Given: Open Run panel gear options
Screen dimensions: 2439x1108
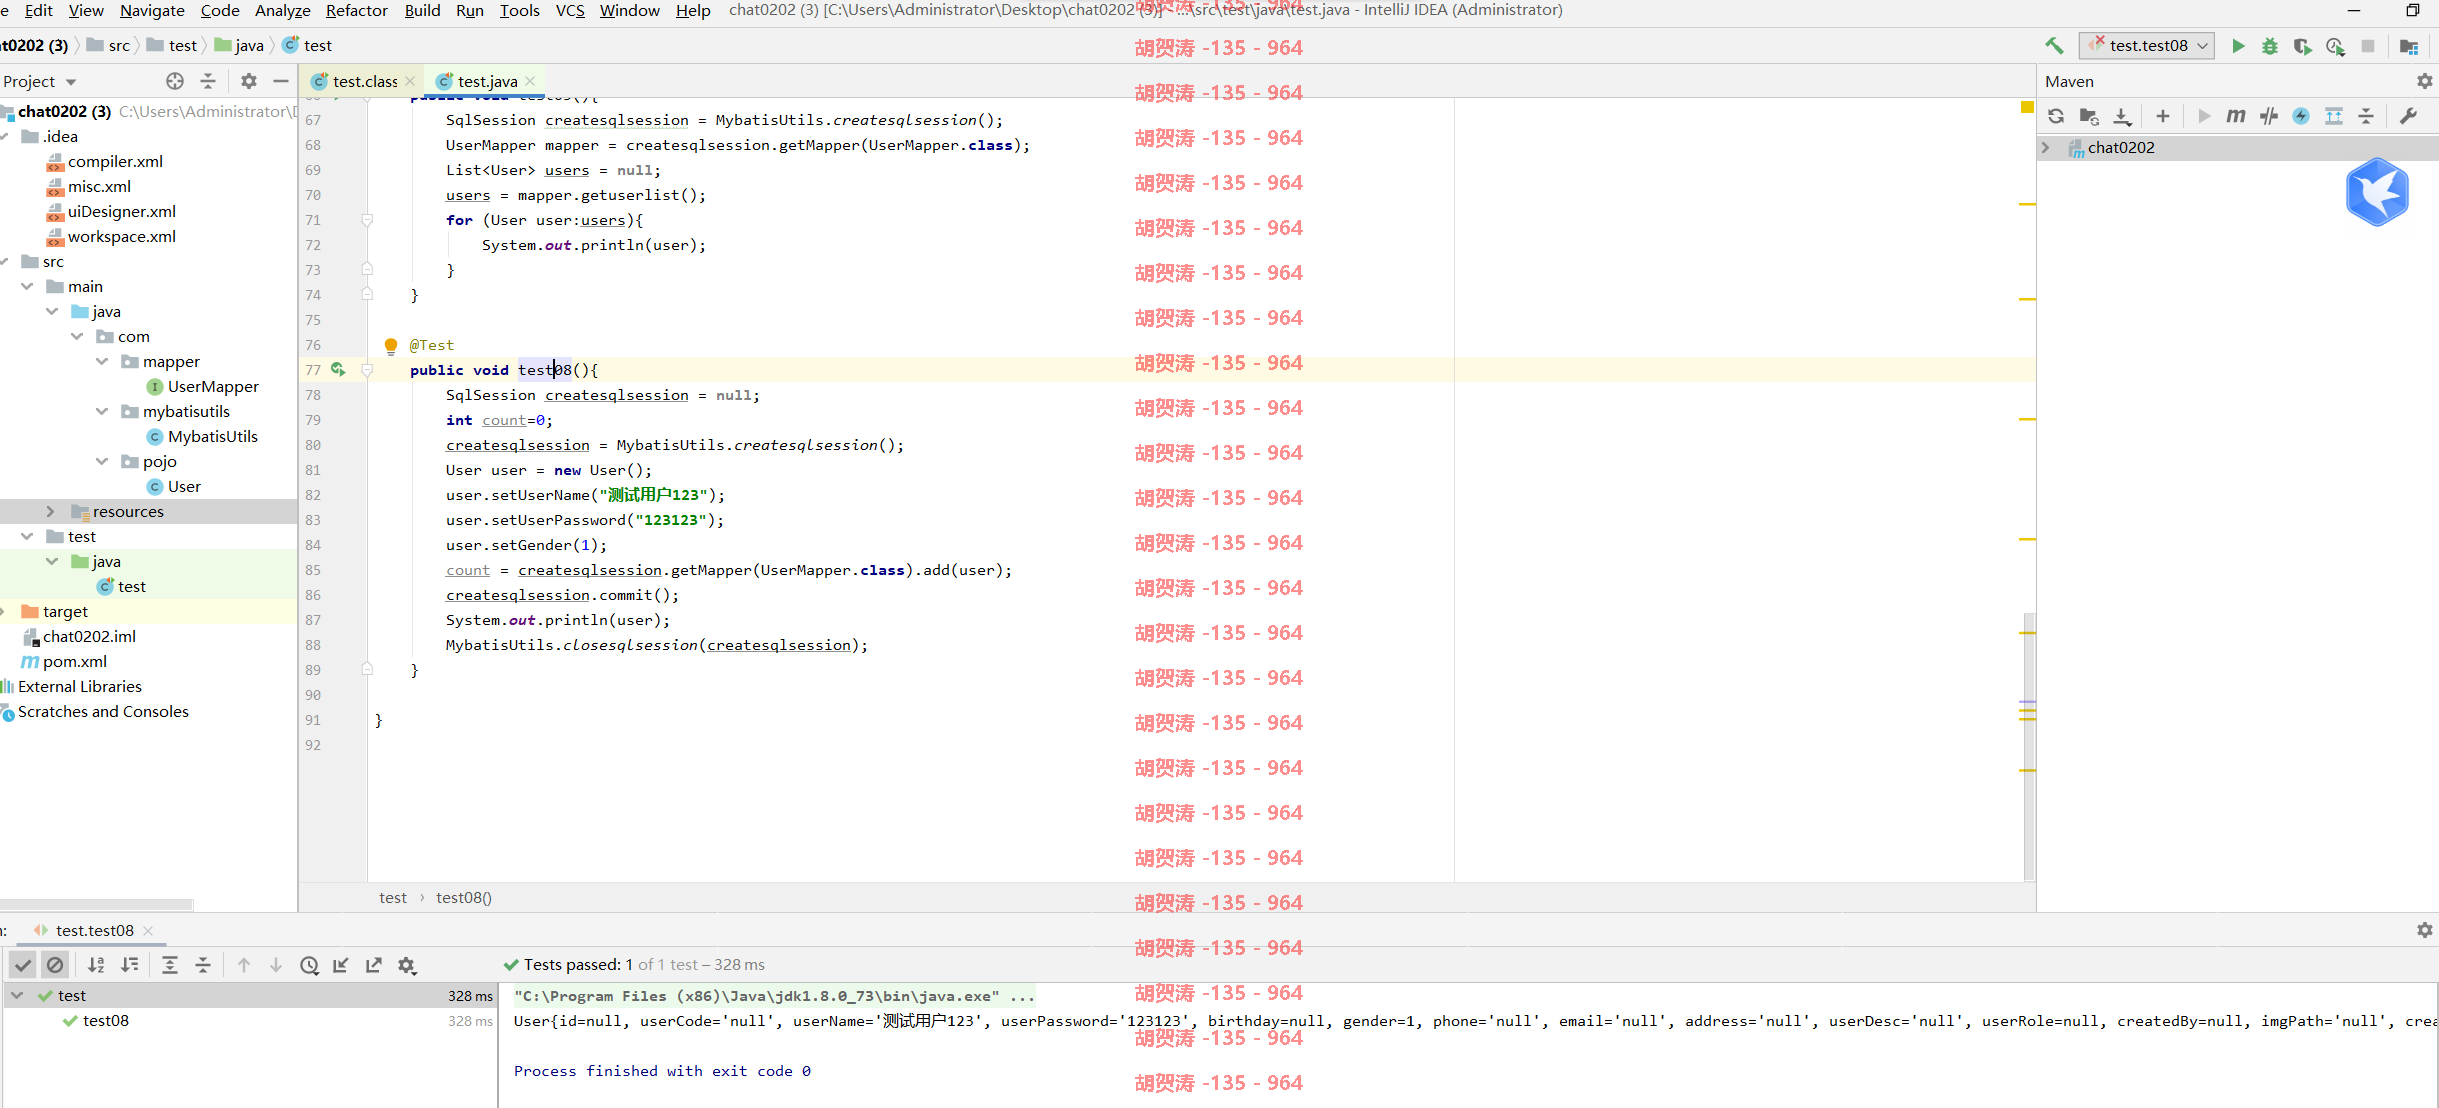Looking at the screenshot, I should pyautogui.click(x=2425, y=930).
